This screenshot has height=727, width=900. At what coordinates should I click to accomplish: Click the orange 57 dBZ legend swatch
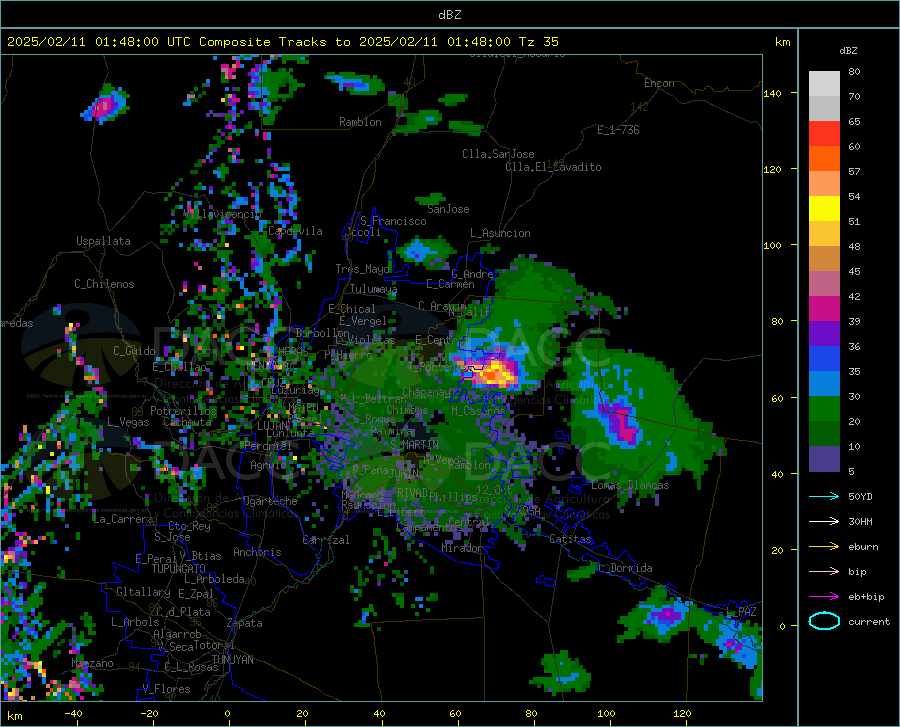[x=824, y=159]
